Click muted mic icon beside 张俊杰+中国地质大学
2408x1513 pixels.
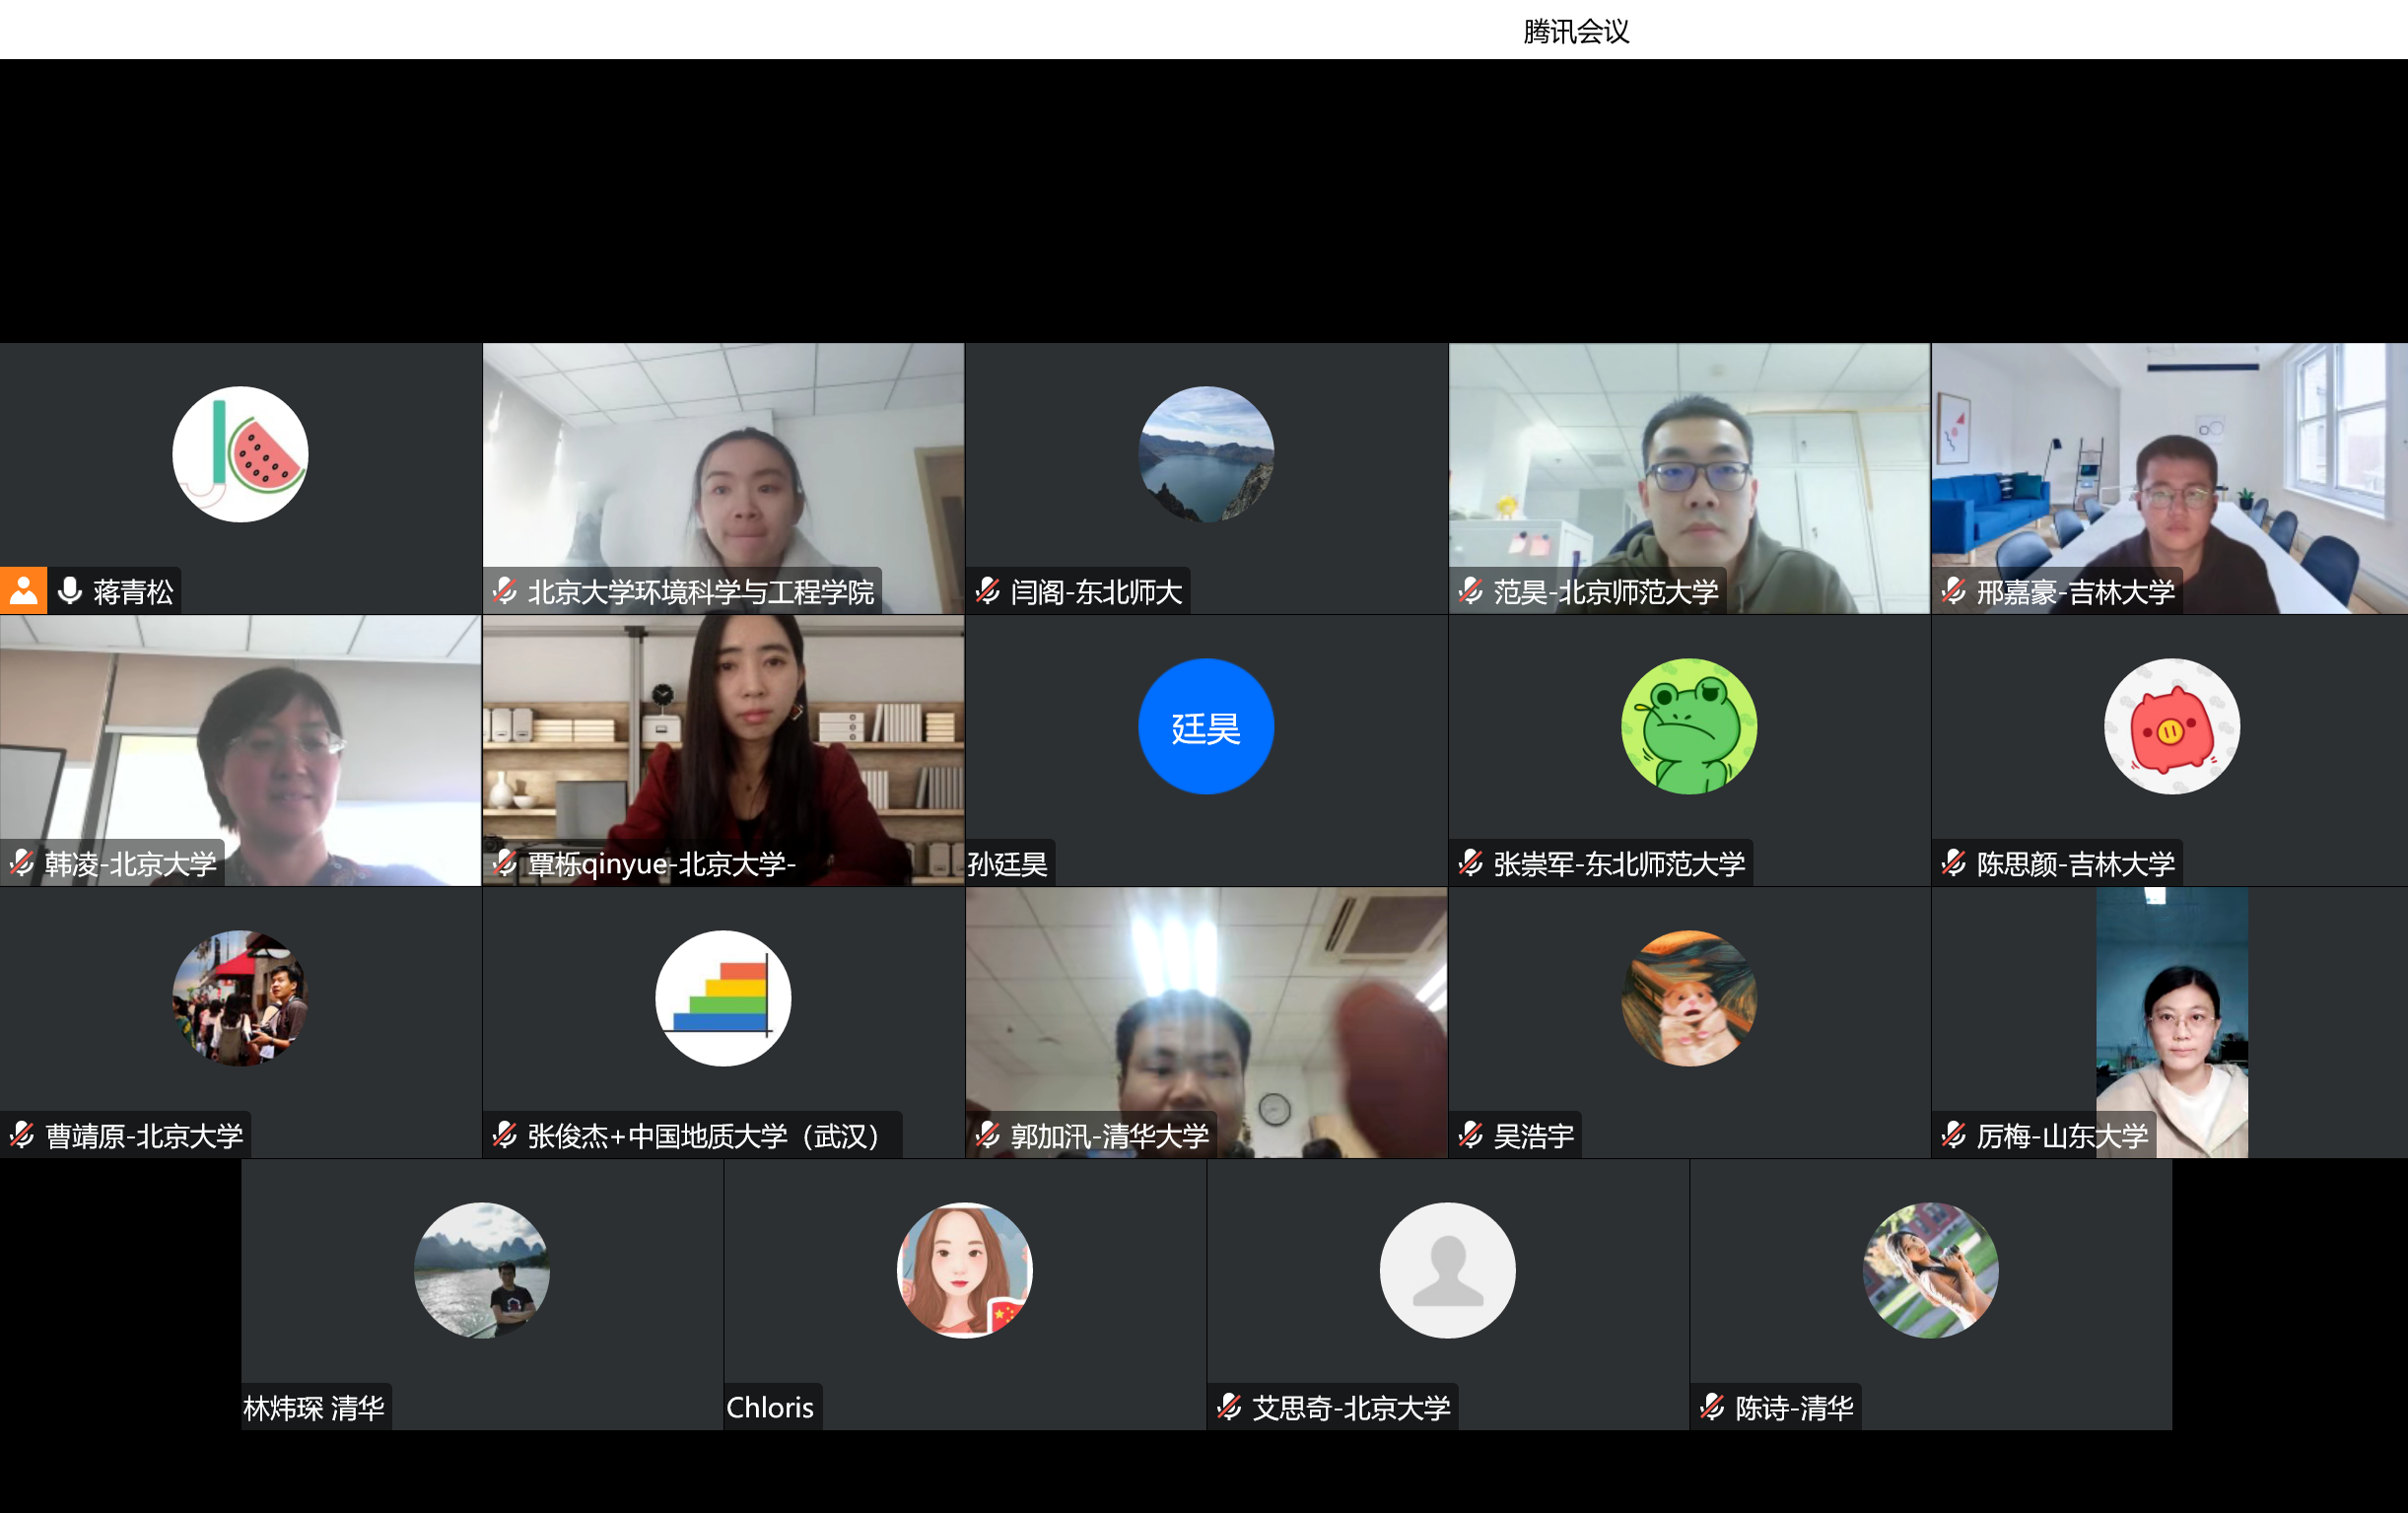[x=505, y=1135]
